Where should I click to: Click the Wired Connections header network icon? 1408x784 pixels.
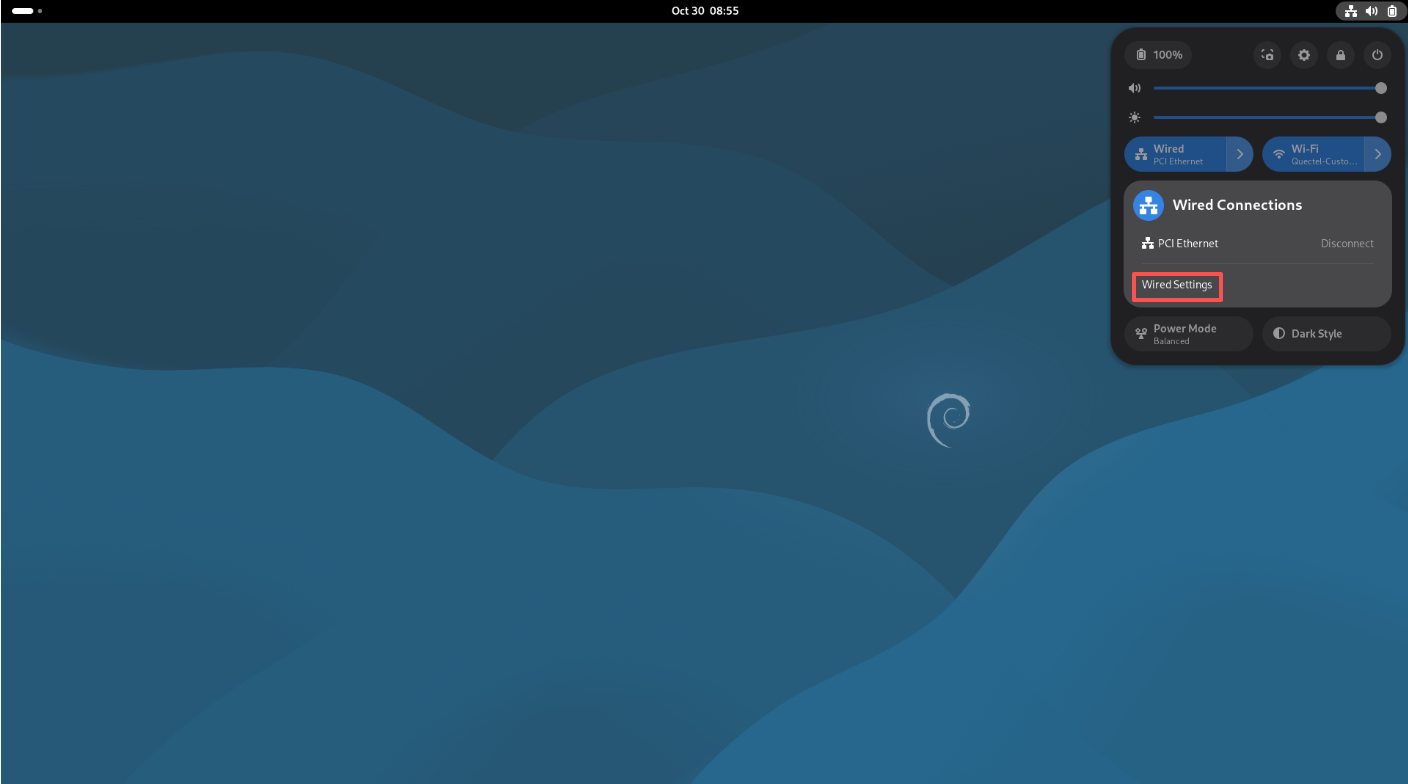[1148, 205]
